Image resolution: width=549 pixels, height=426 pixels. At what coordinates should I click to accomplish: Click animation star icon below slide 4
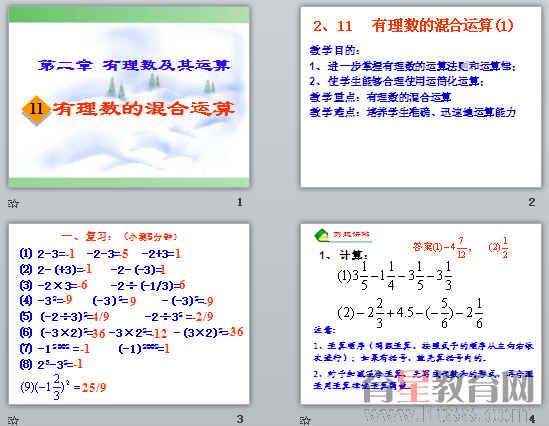pyautogui.click(x=305, y=420)
